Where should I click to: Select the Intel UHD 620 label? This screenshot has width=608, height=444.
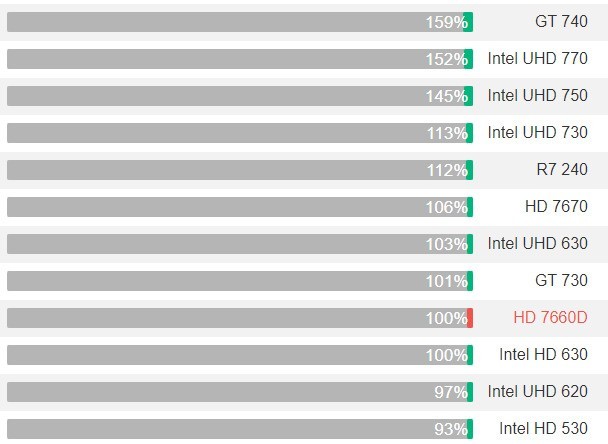[x=537, y=392]
